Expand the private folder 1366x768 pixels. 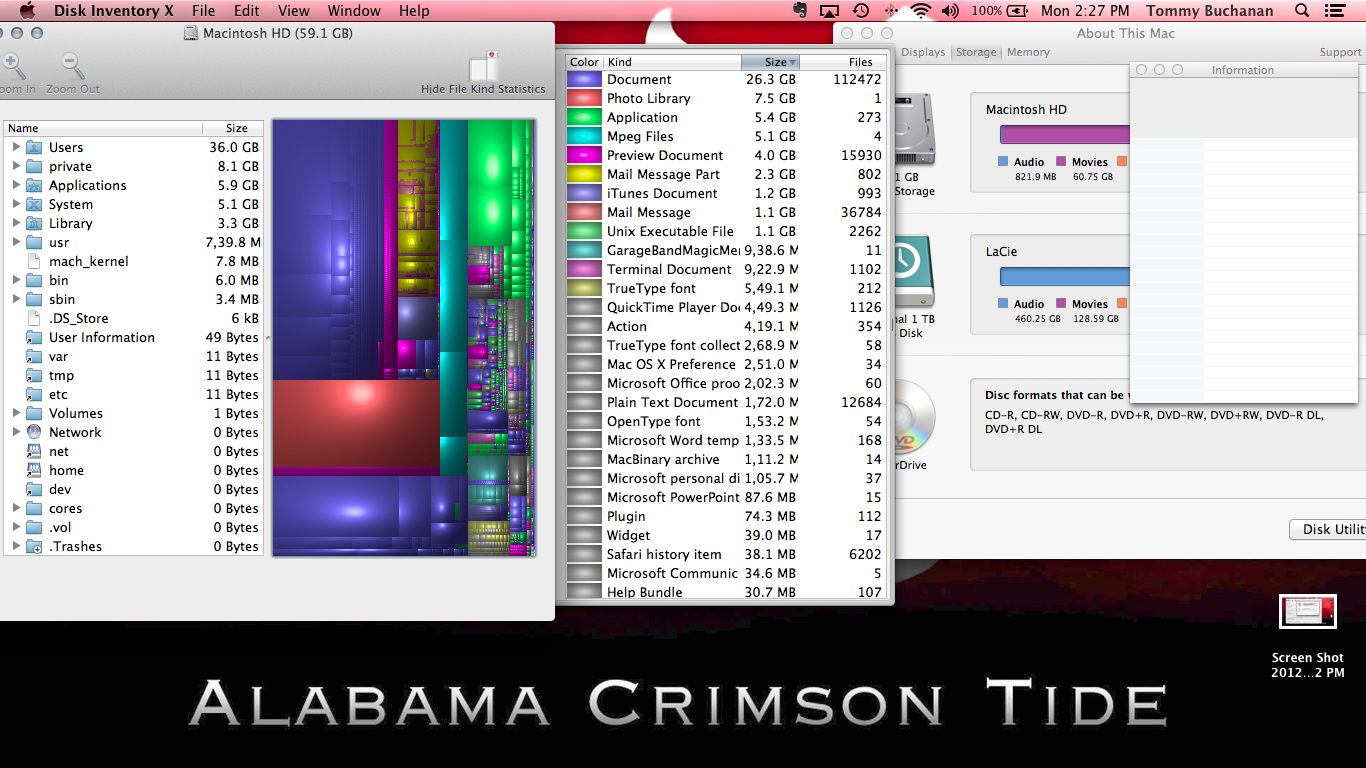(16, 166)
